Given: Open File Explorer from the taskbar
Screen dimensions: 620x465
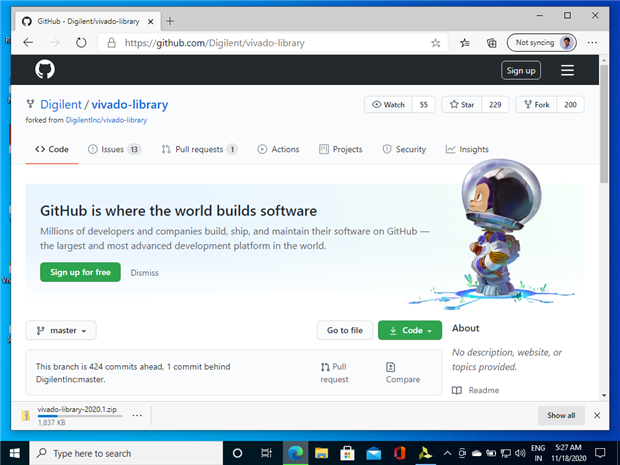Looking at the screenshot, I should (x=321, y=453).
